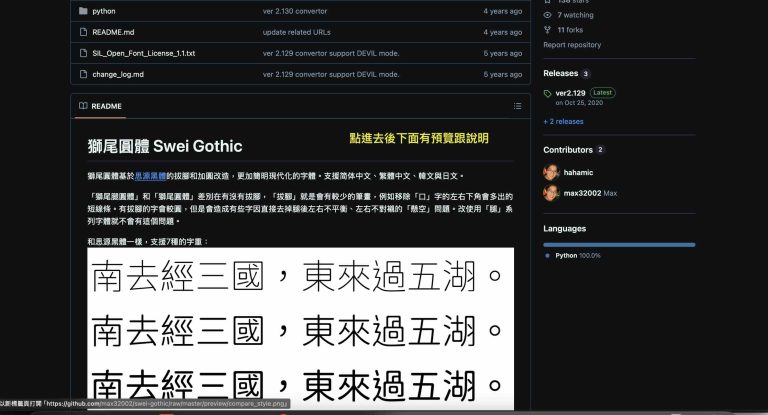Viewport: 768px width, 415px height.
Task: Open commit 'update related URLs'
Action: click(x=296, y=32)
